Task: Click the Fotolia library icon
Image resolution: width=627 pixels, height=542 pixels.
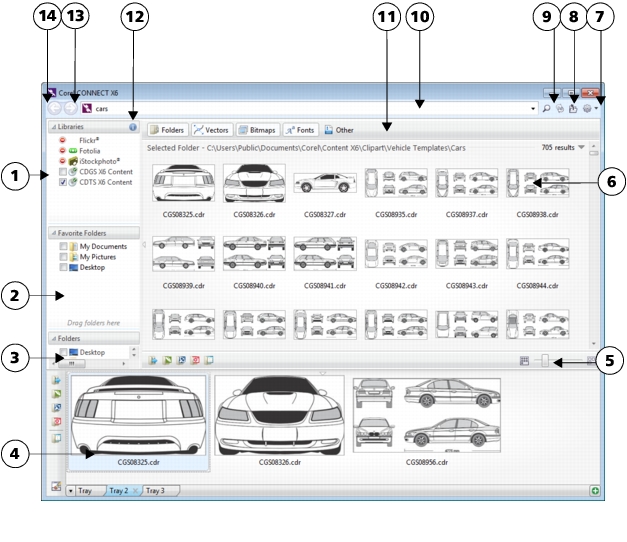Action: [72, 151]
